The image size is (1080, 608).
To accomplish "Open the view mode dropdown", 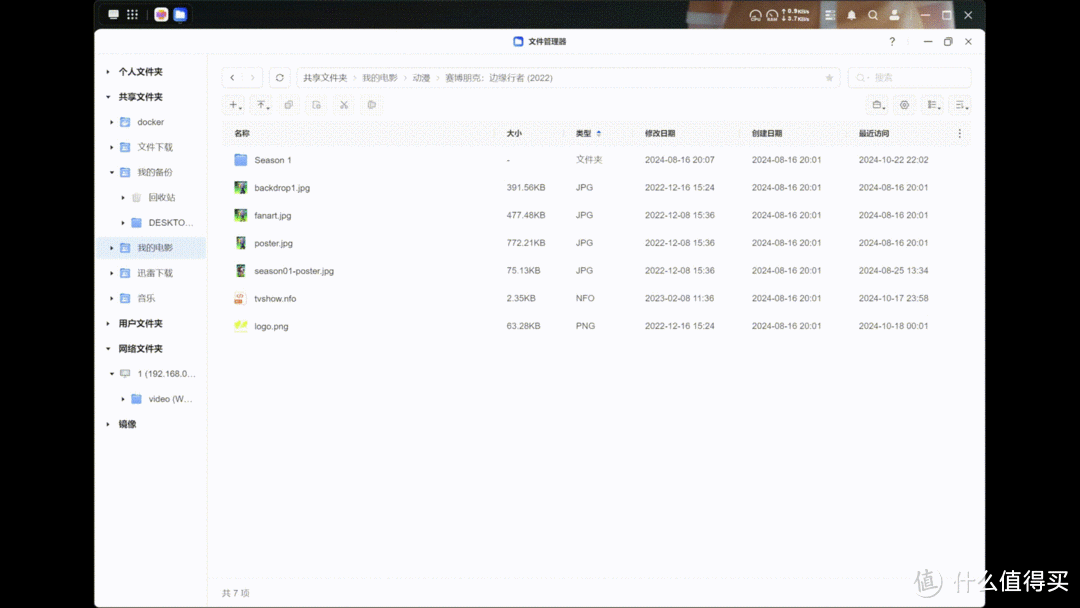I will coord(932,105).
